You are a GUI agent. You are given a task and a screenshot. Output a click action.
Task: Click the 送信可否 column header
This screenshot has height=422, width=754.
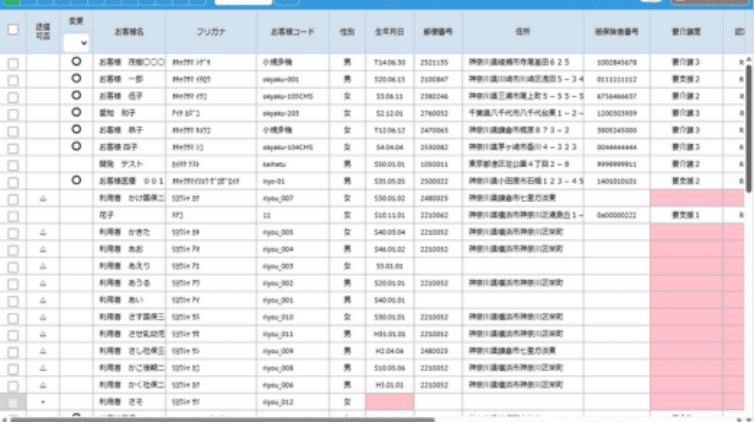pos(43,32)
